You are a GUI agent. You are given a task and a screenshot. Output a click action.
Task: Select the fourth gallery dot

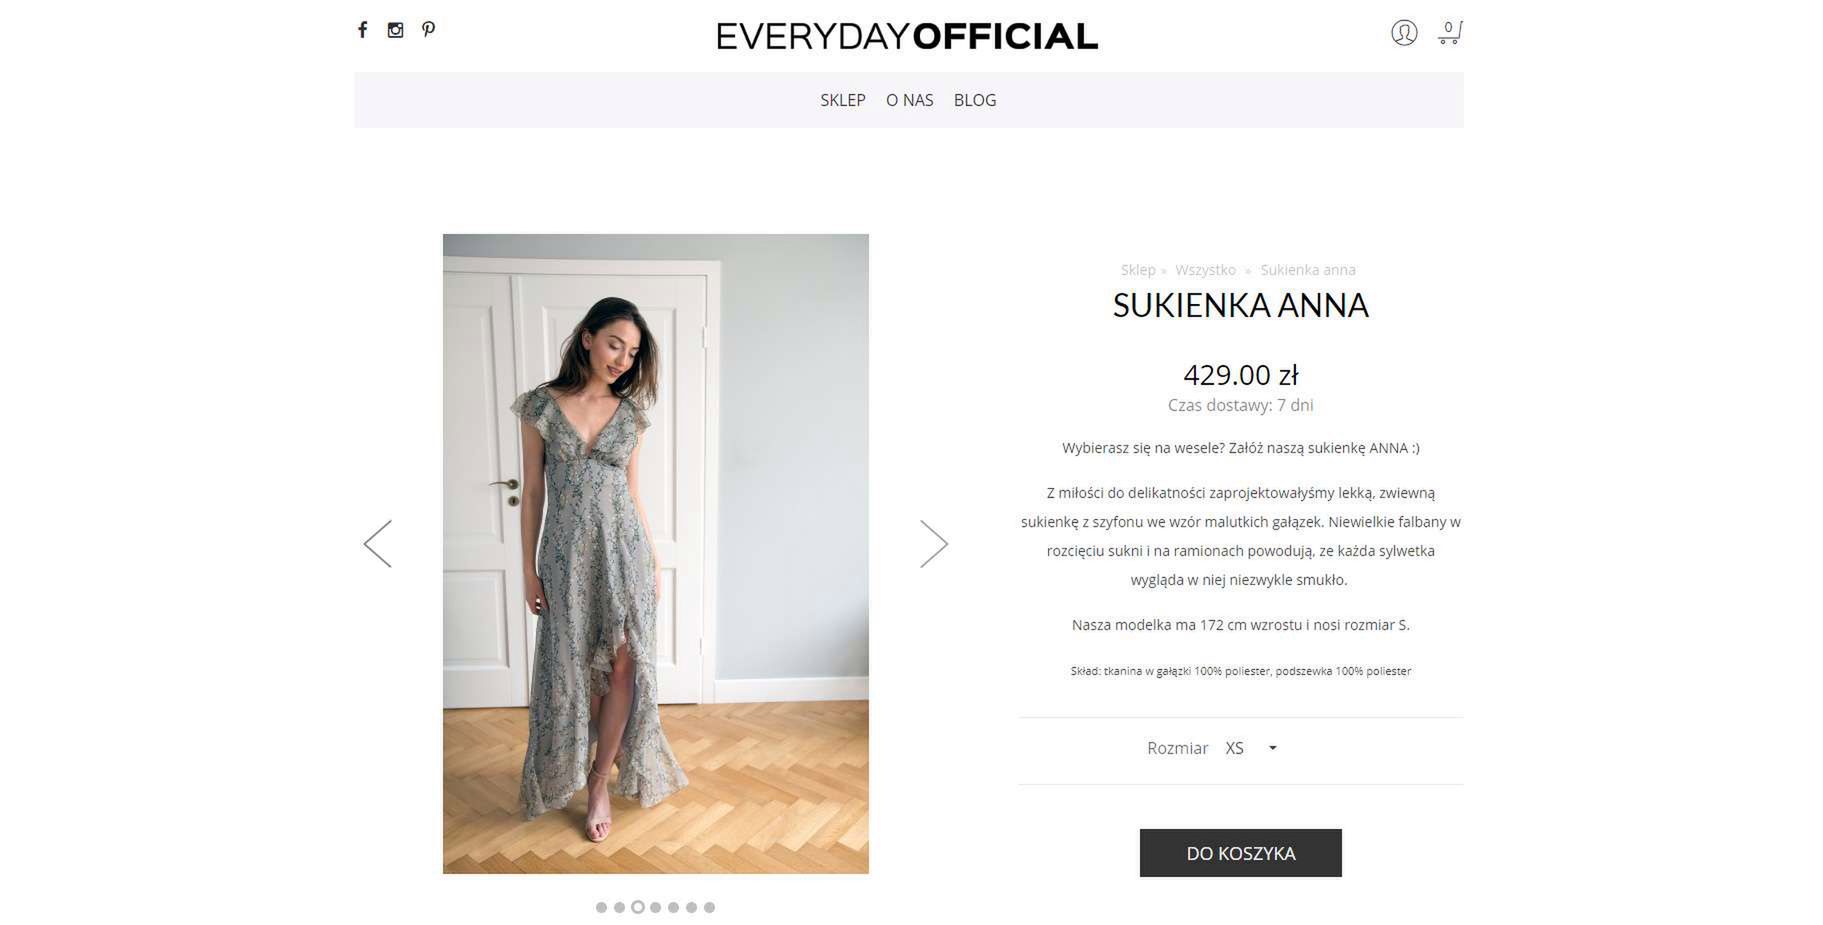coord(655,907)
